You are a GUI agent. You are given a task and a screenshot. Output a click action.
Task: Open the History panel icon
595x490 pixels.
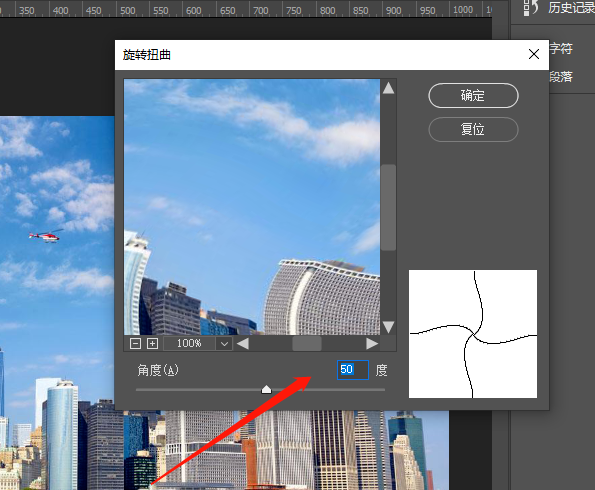[530, 8]
